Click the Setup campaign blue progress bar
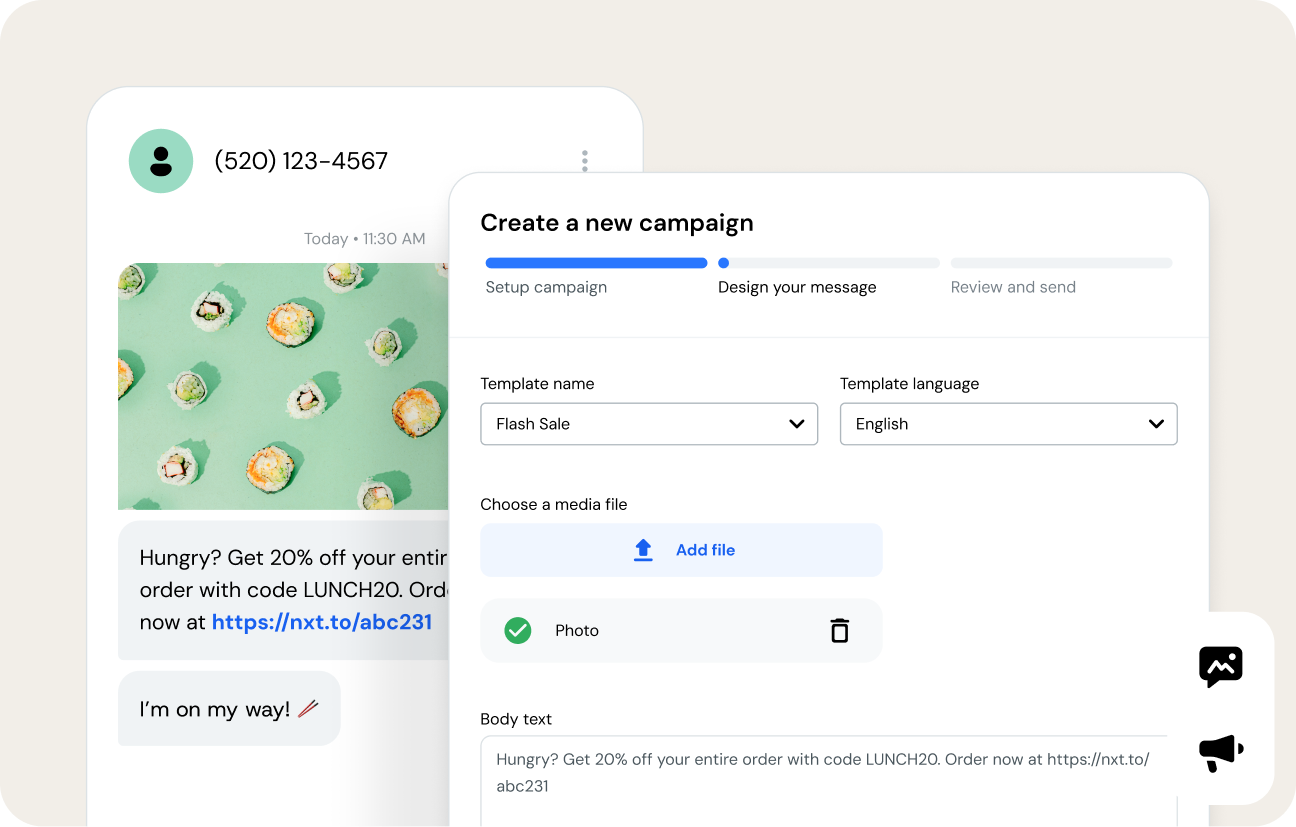This screenshot has width=1296, height=827. (x=596, y=264)
